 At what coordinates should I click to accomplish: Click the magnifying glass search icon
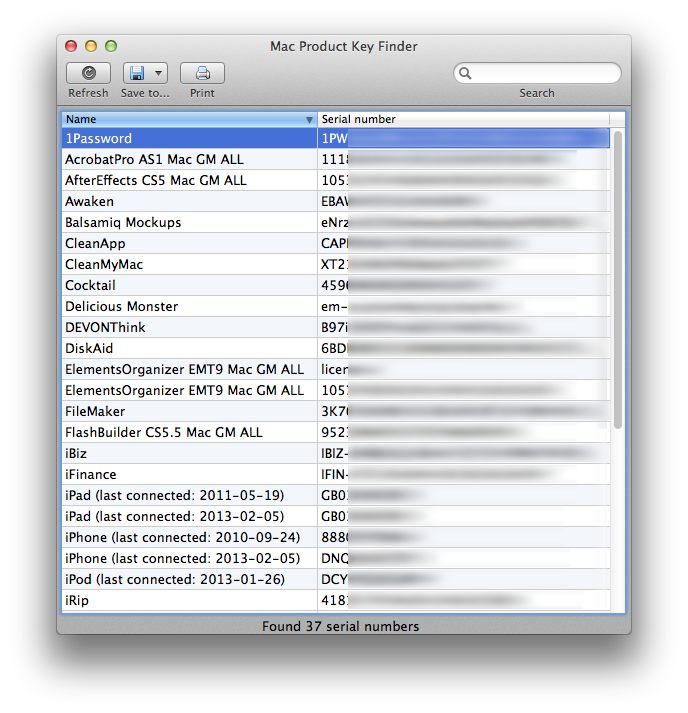(466, 73)
